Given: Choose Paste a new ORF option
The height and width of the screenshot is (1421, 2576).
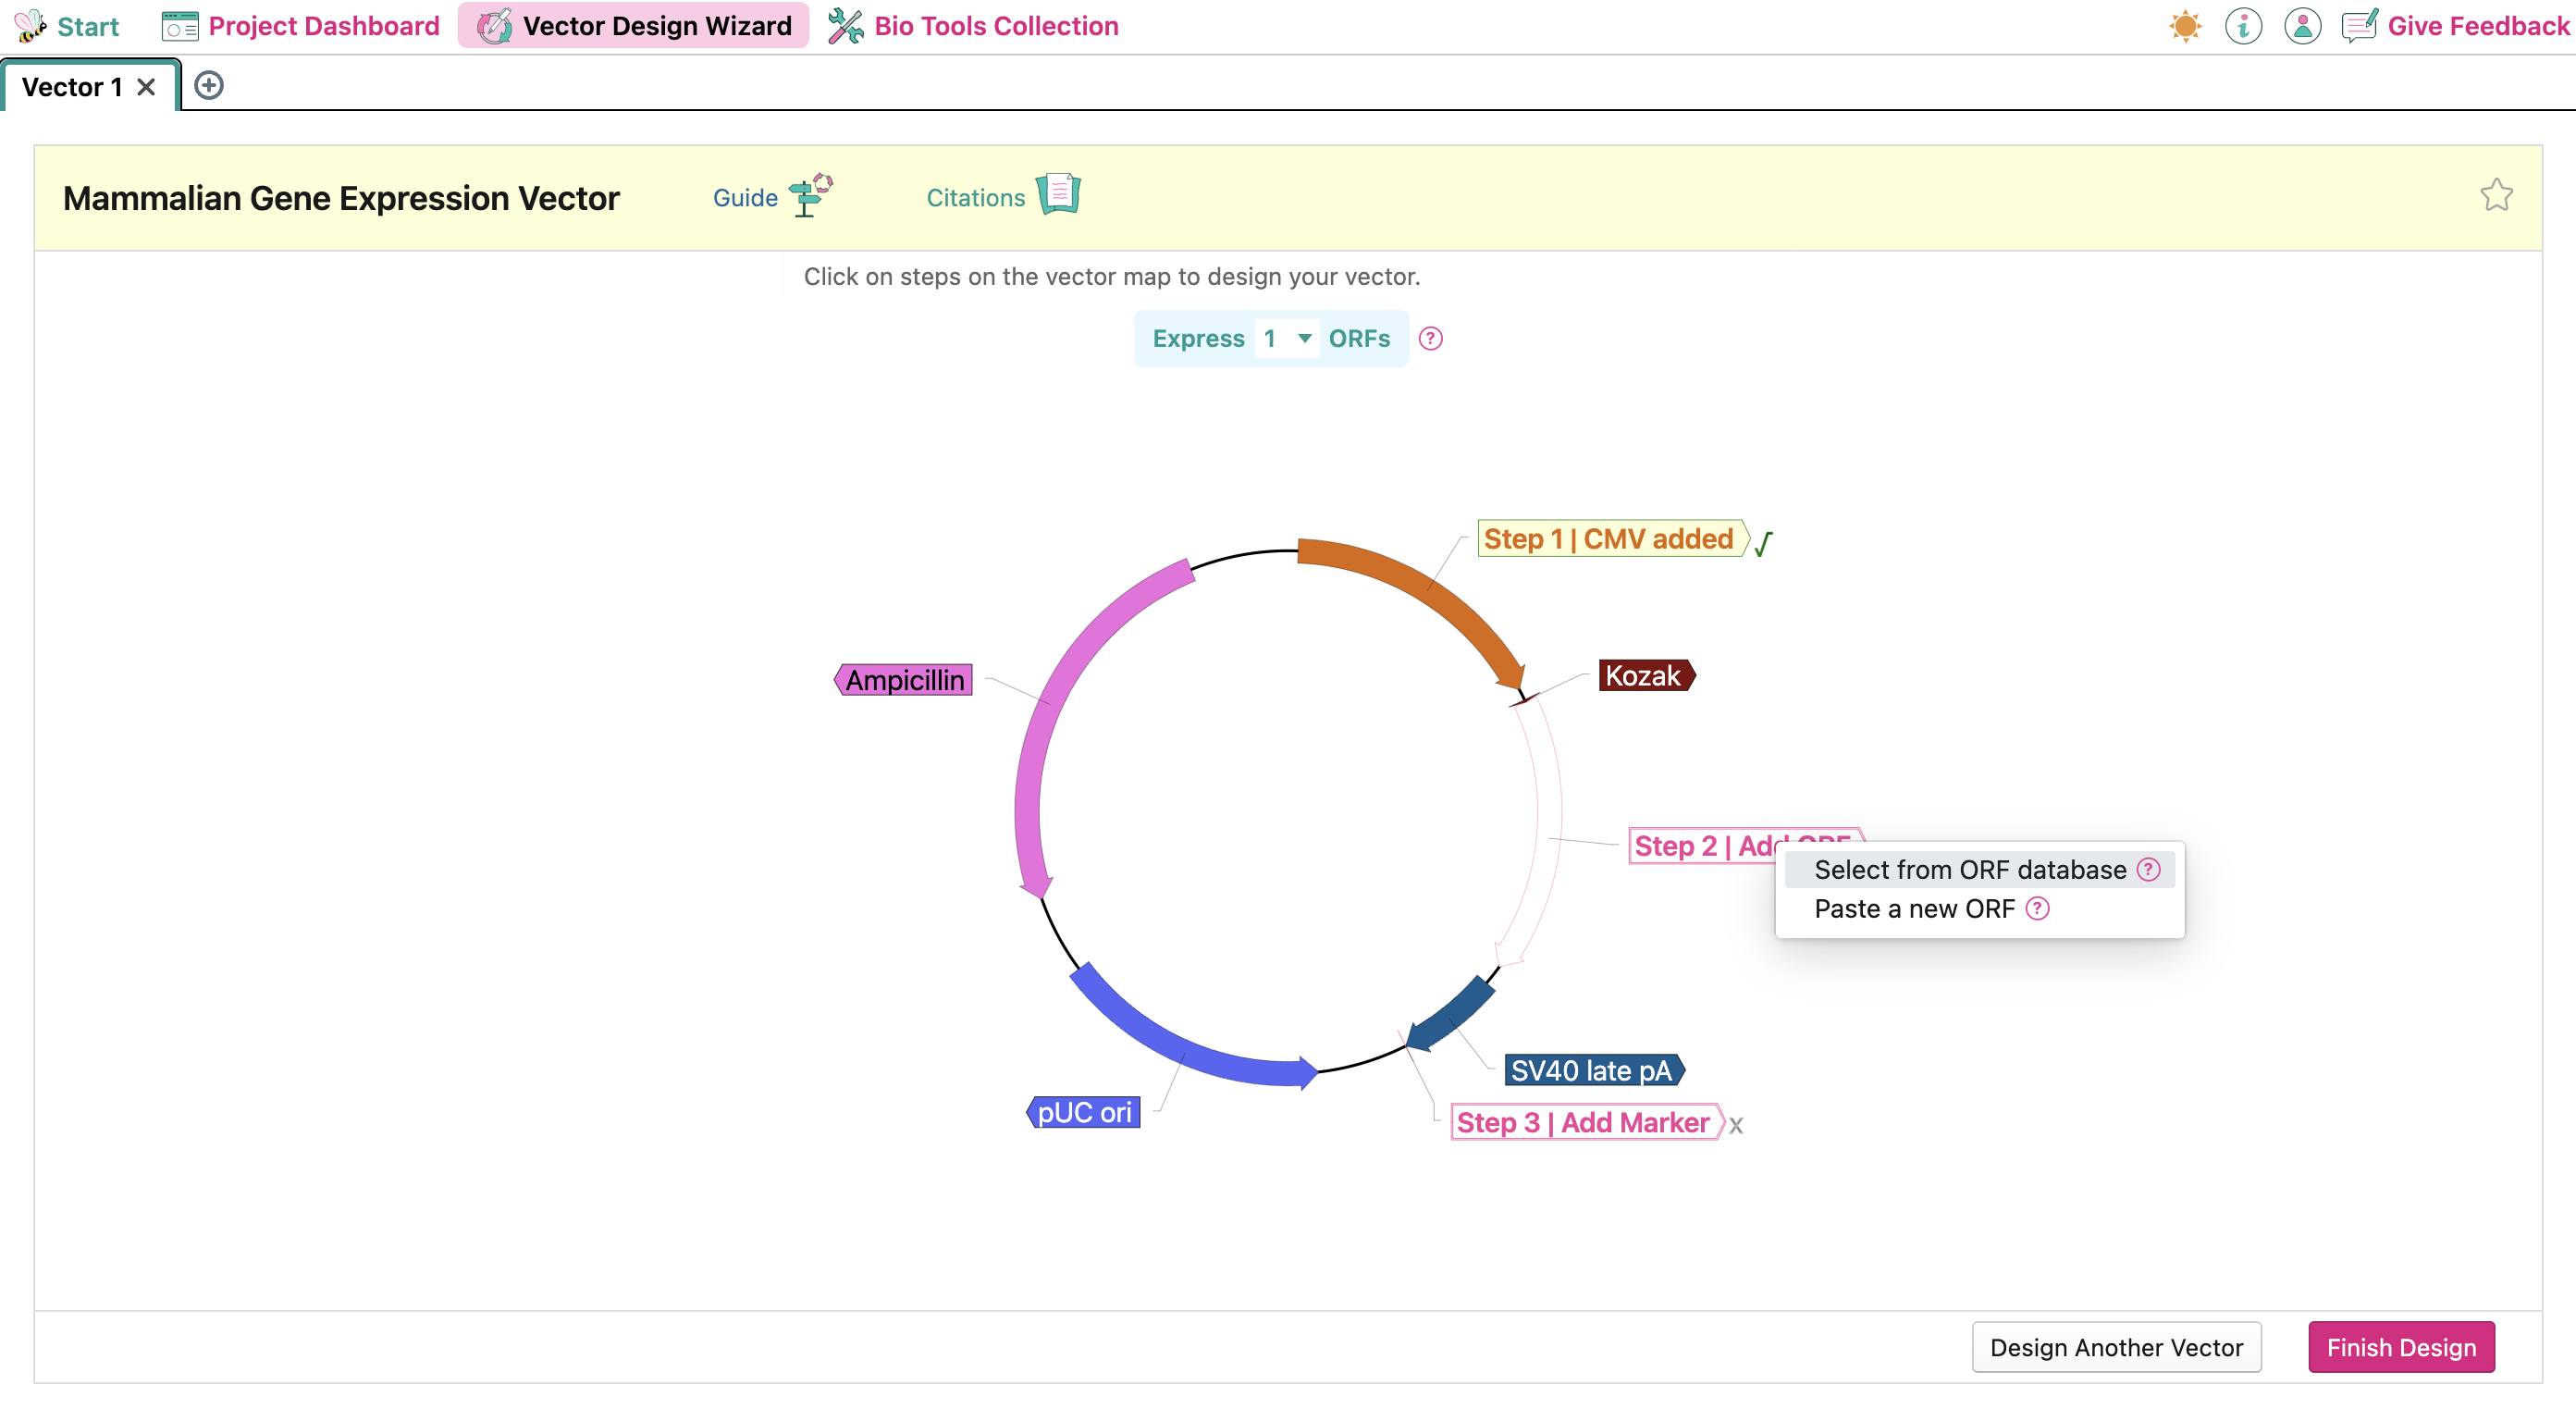Looking at the screenshot, I should tap(1913, 909).
